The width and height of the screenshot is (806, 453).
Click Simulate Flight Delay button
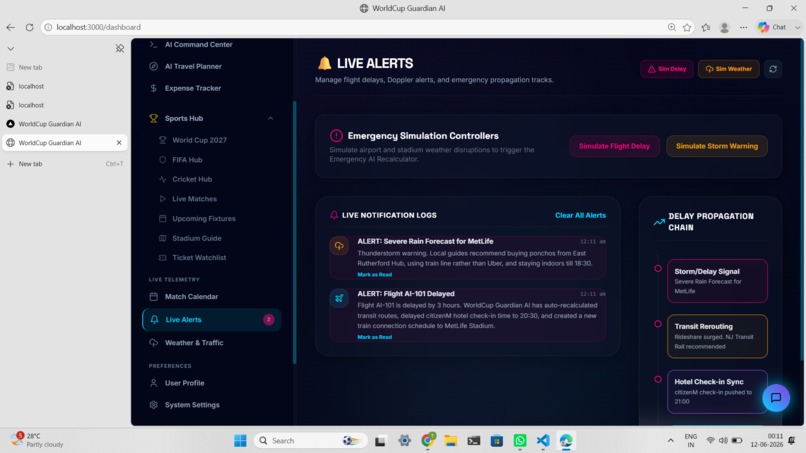614,146
